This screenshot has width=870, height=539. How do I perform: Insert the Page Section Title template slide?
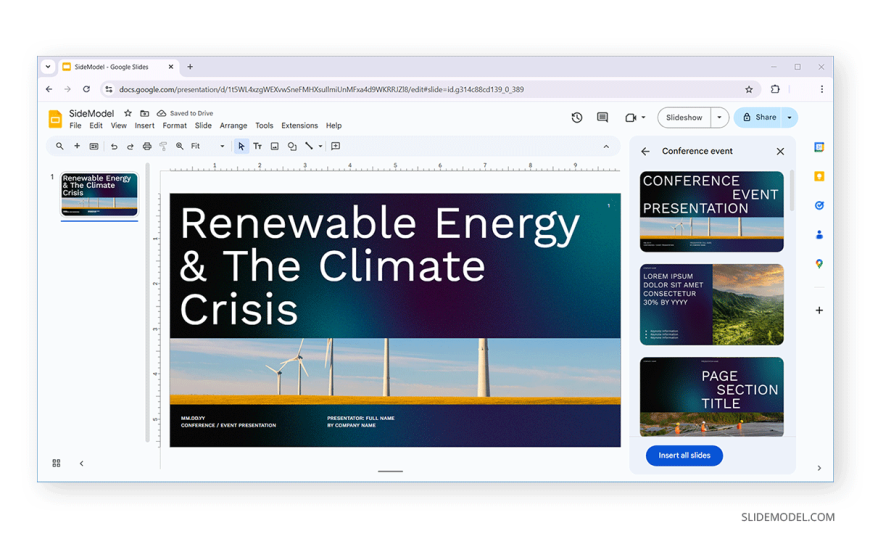(712, 397)
